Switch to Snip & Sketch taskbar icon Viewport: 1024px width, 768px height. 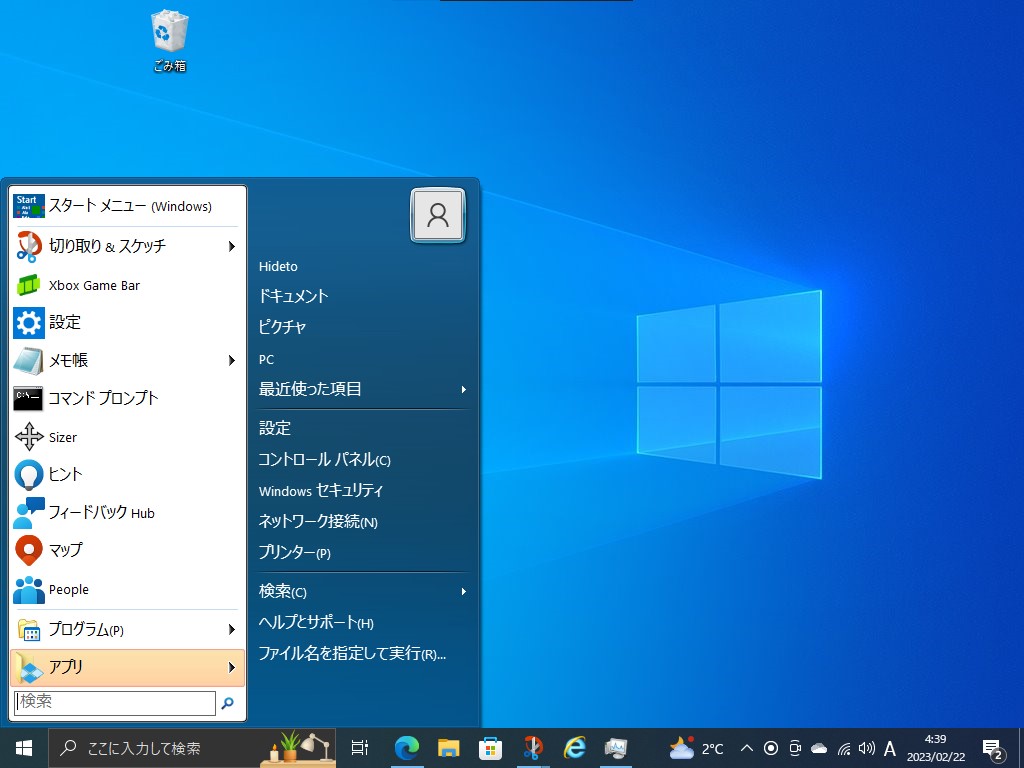tap(532, 748)
